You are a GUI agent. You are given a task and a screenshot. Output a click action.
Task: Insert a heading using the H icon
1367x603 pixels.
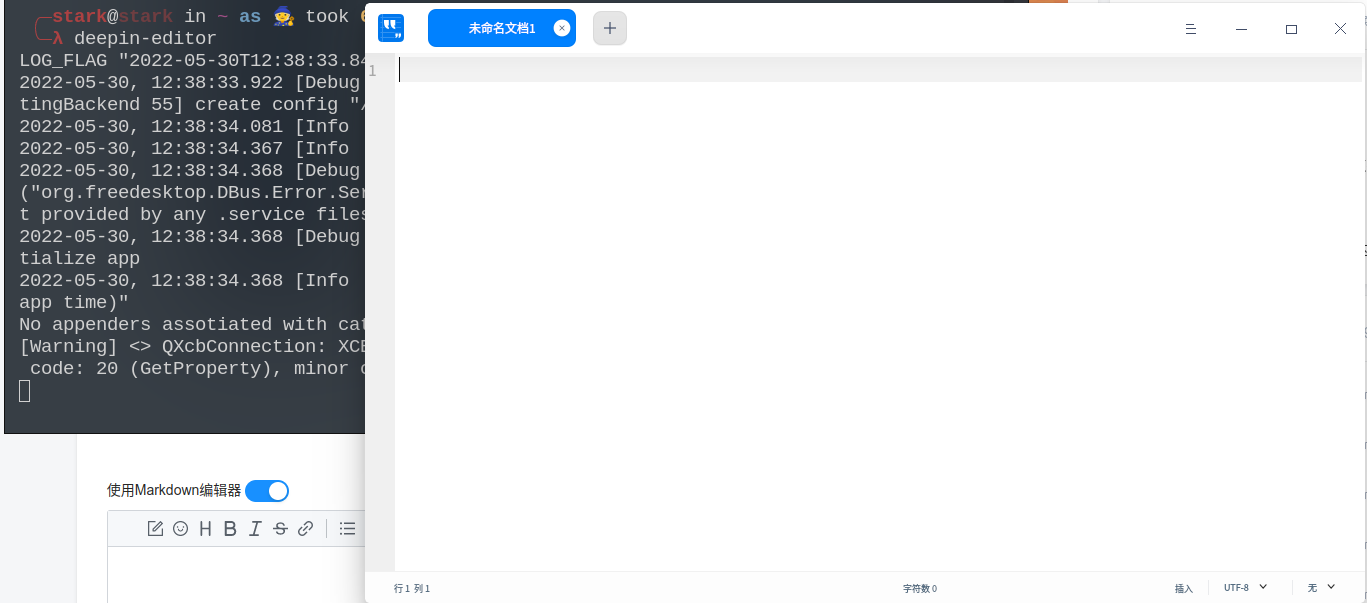(x=205, y=528)
